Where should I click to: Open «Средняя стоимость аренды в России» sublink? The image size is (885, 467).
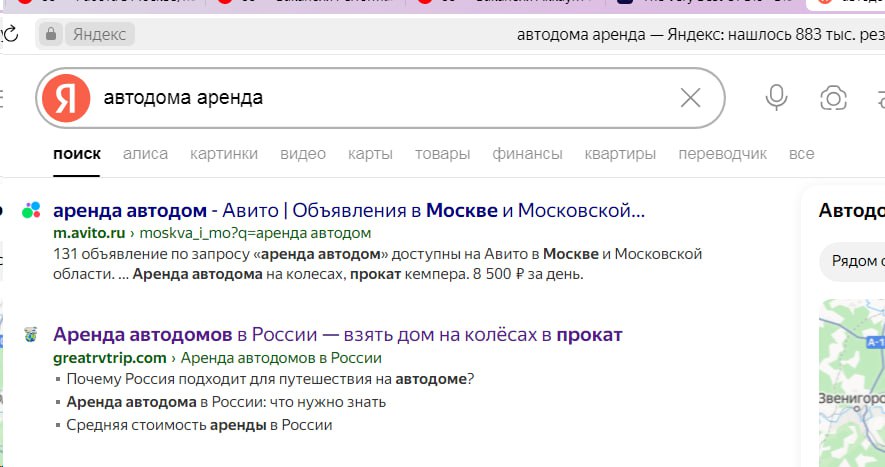point(199,425)
